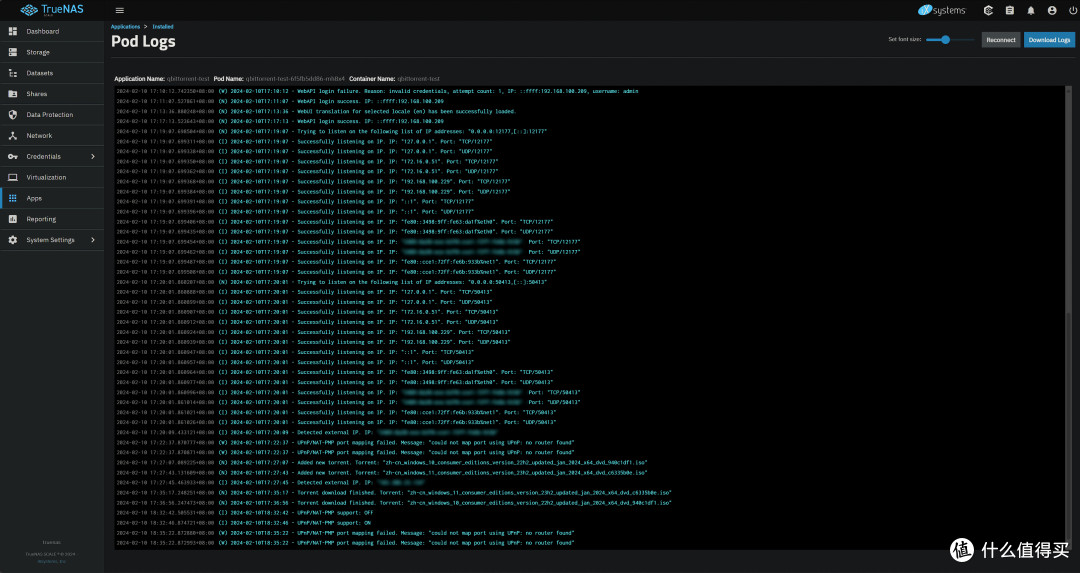
Task: Open Data Protection shield icon
Action: [12, 115]
